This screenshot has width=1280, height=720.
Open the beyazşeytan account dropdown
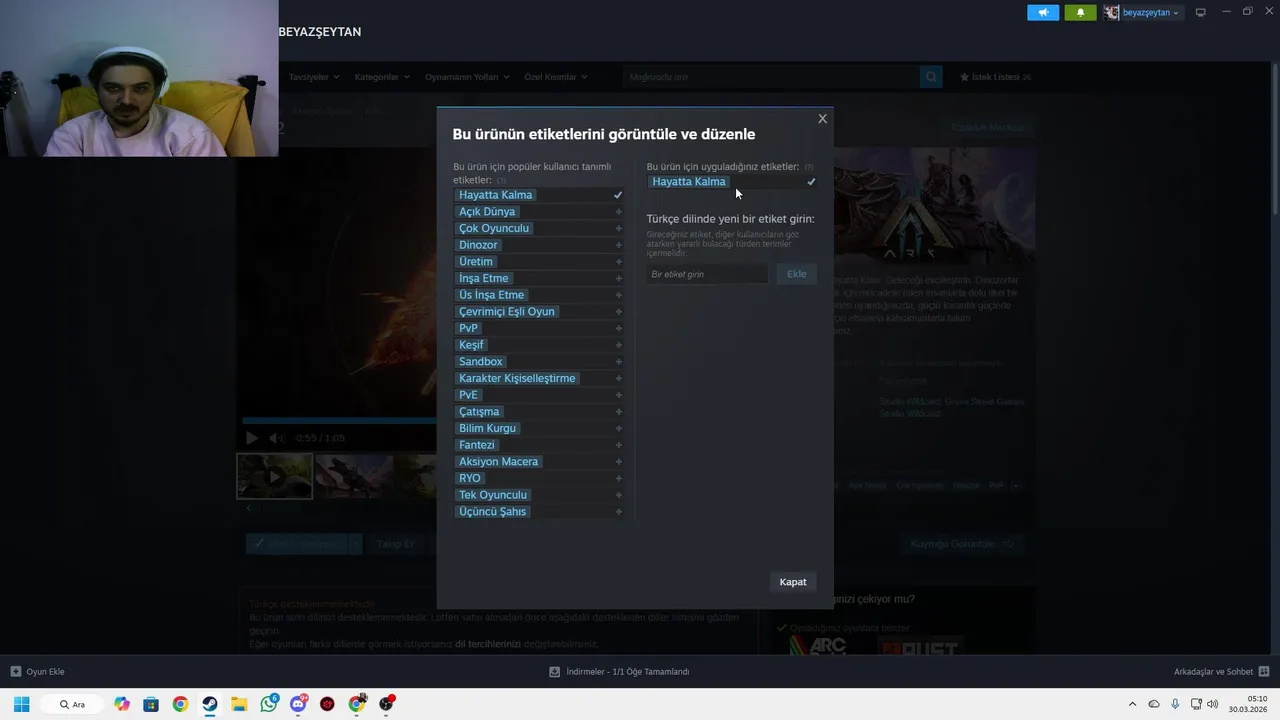point(1151,13)
